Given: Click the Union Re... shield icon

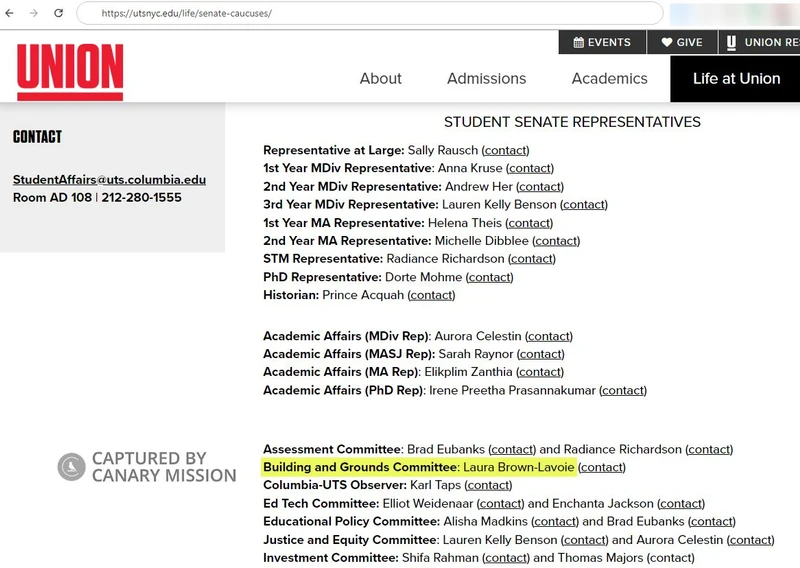Looking at the screenshot, I should tap(731, 42).
